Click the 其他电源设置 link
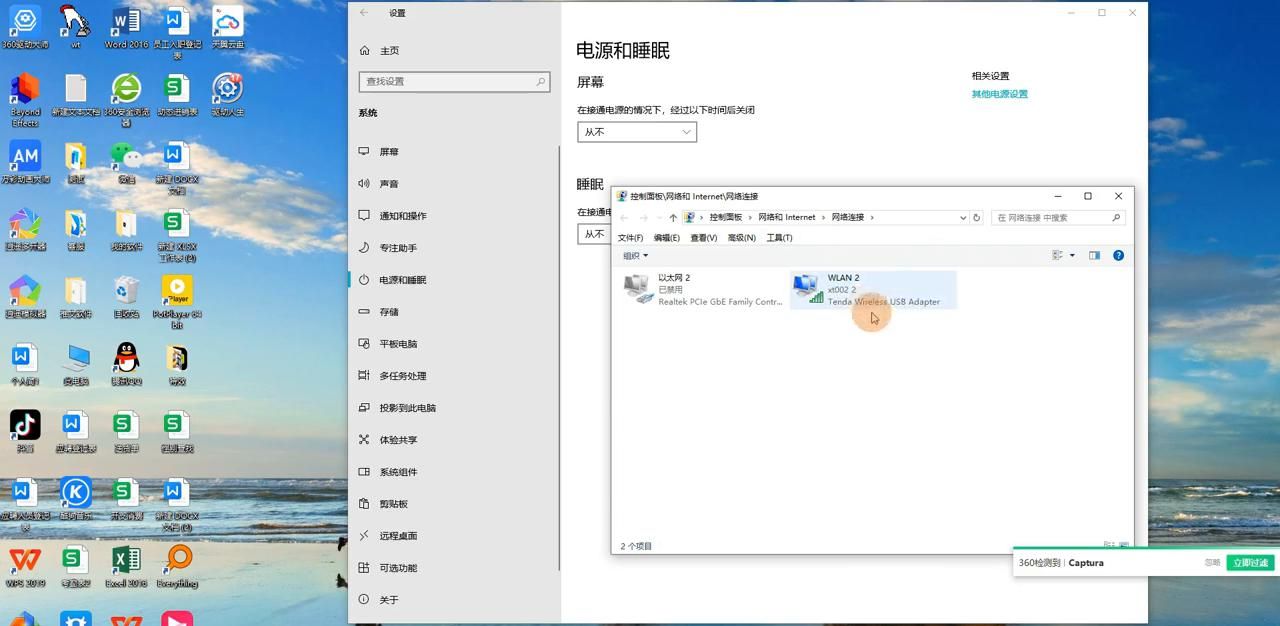 point(999,93)
